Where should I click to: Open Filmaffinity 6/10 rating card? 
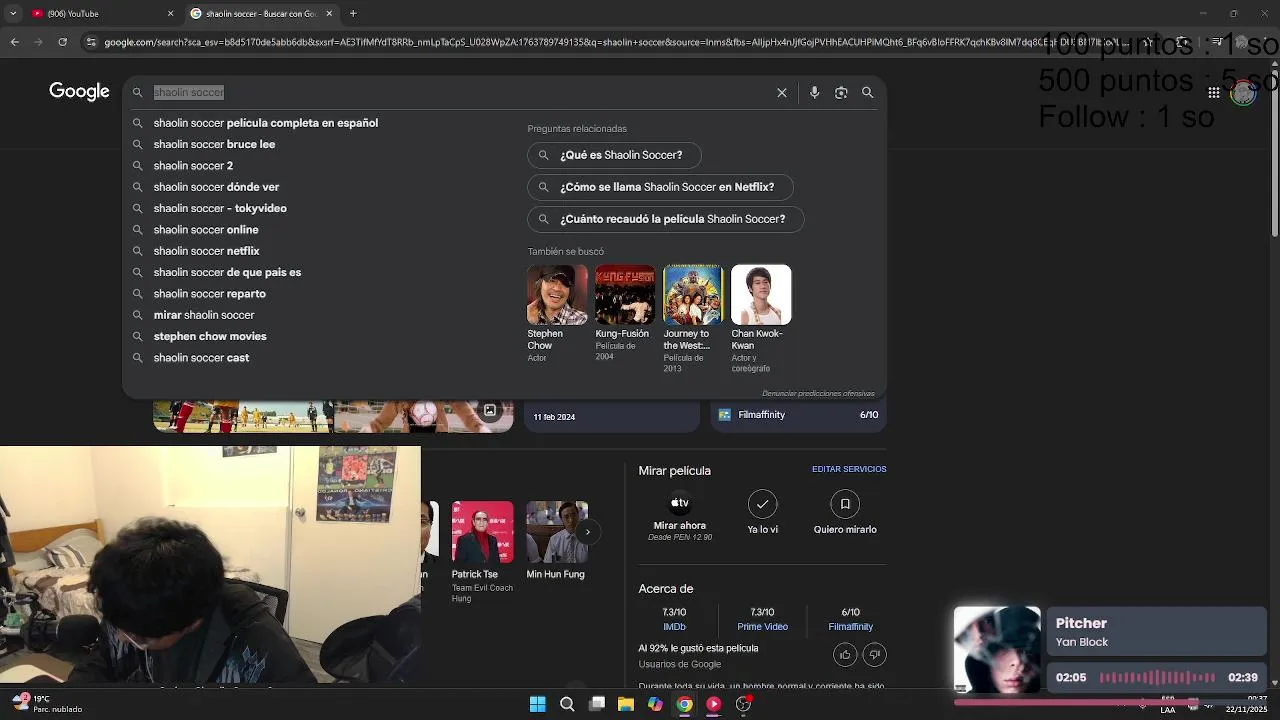pos(798,415)
